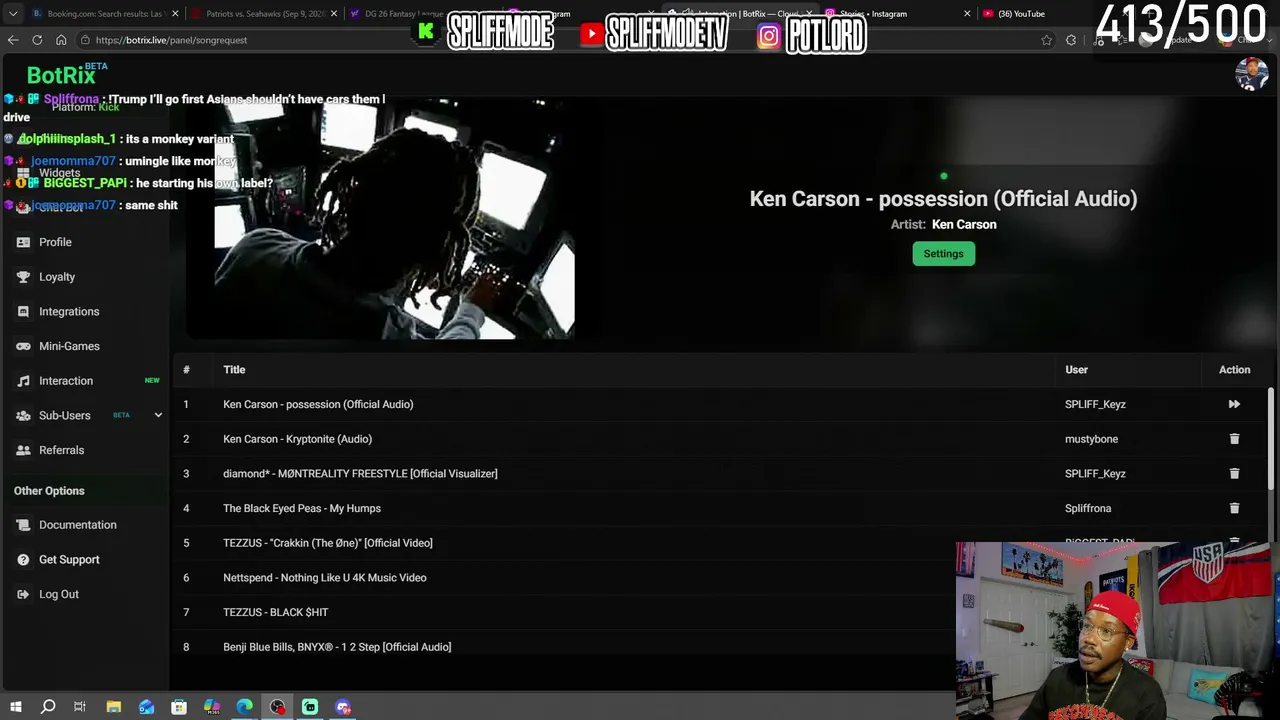The height and width of the screenshot is (720, 1280).
Task: Open the Documentation link
Action: pos(78,525)
